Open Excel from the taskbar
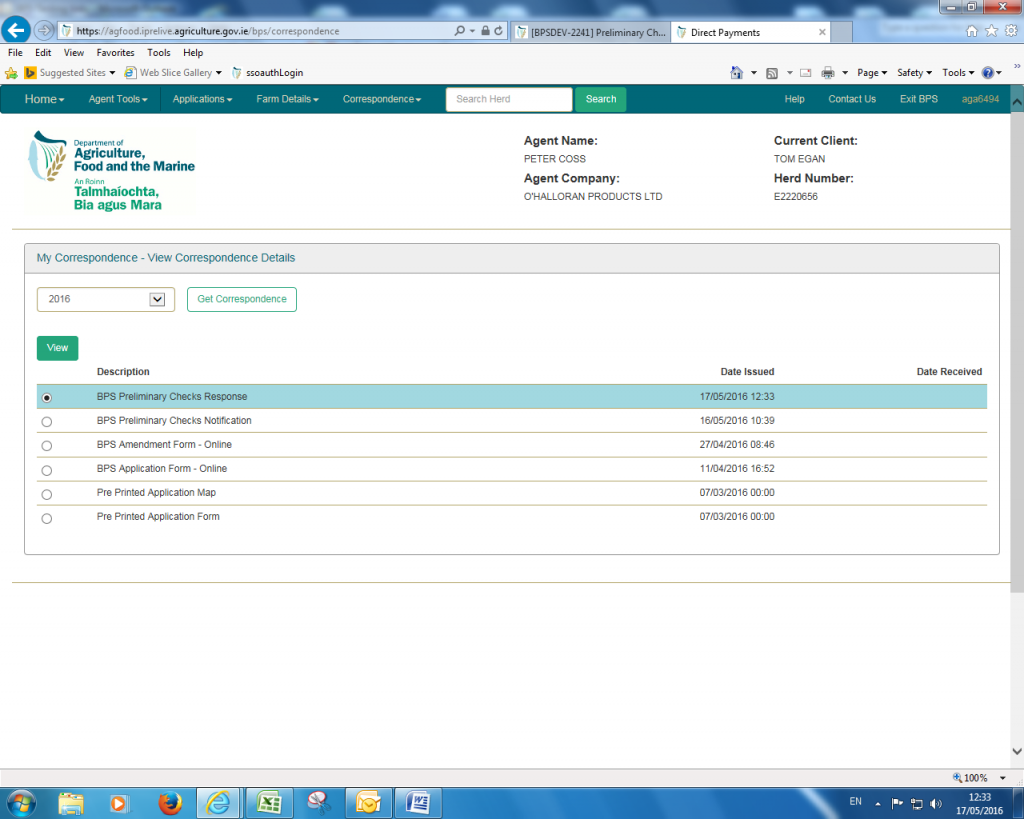Screen dimensions: 1024x819 click(x=268, y=802)
